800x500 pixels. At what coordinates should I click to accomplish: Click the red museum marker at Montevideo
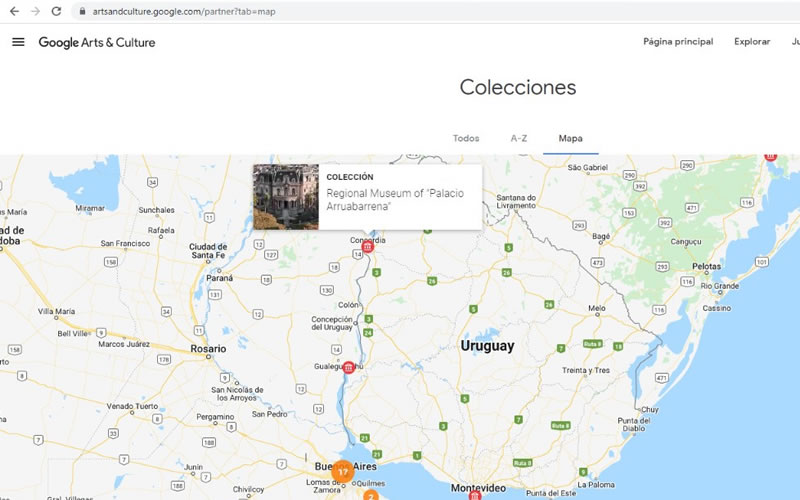475,495
